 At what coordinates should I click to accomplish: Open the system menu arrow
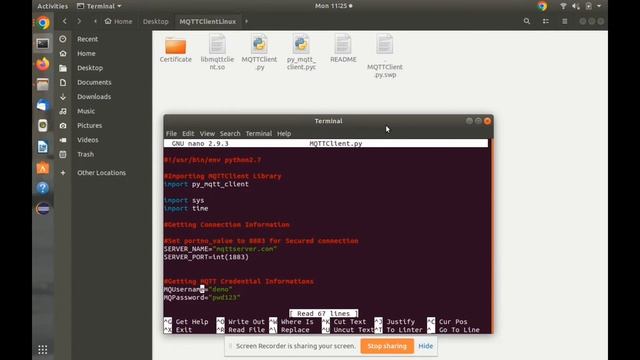(599, 6)
